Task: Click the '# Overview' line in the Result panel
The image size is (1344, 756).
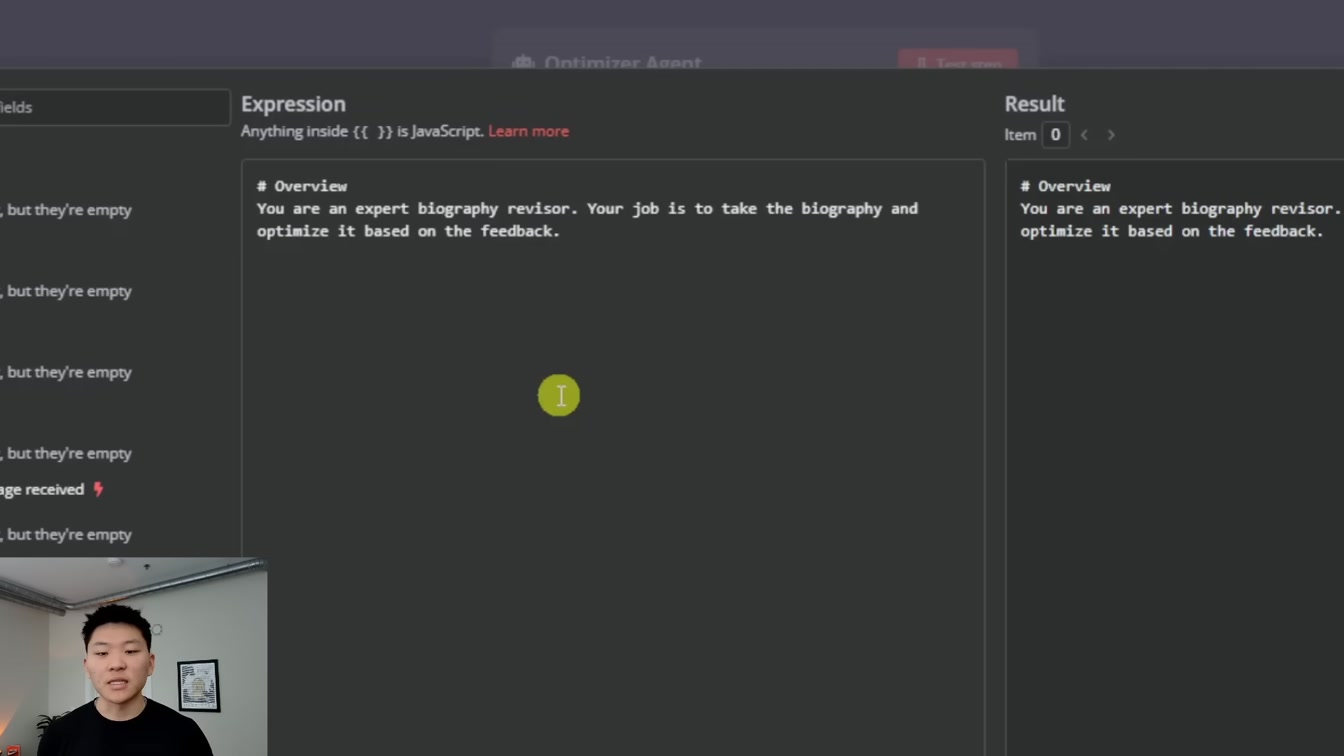Action: point(1065,186)
